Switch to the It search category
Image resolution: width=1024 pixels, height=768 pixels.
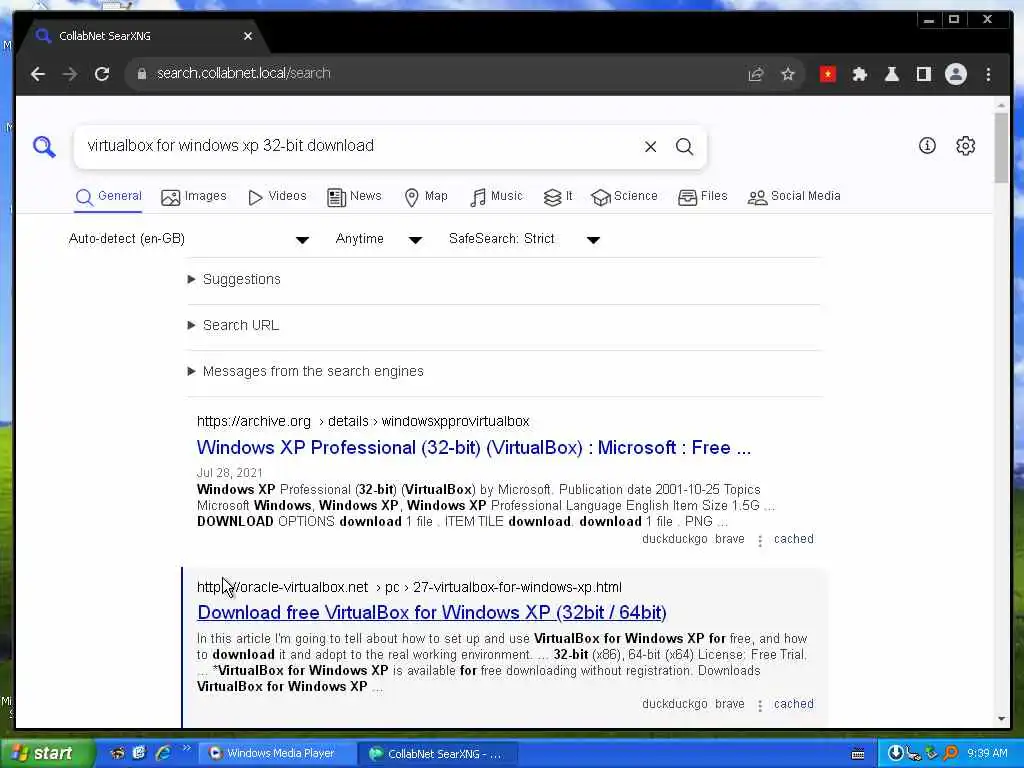558,197
